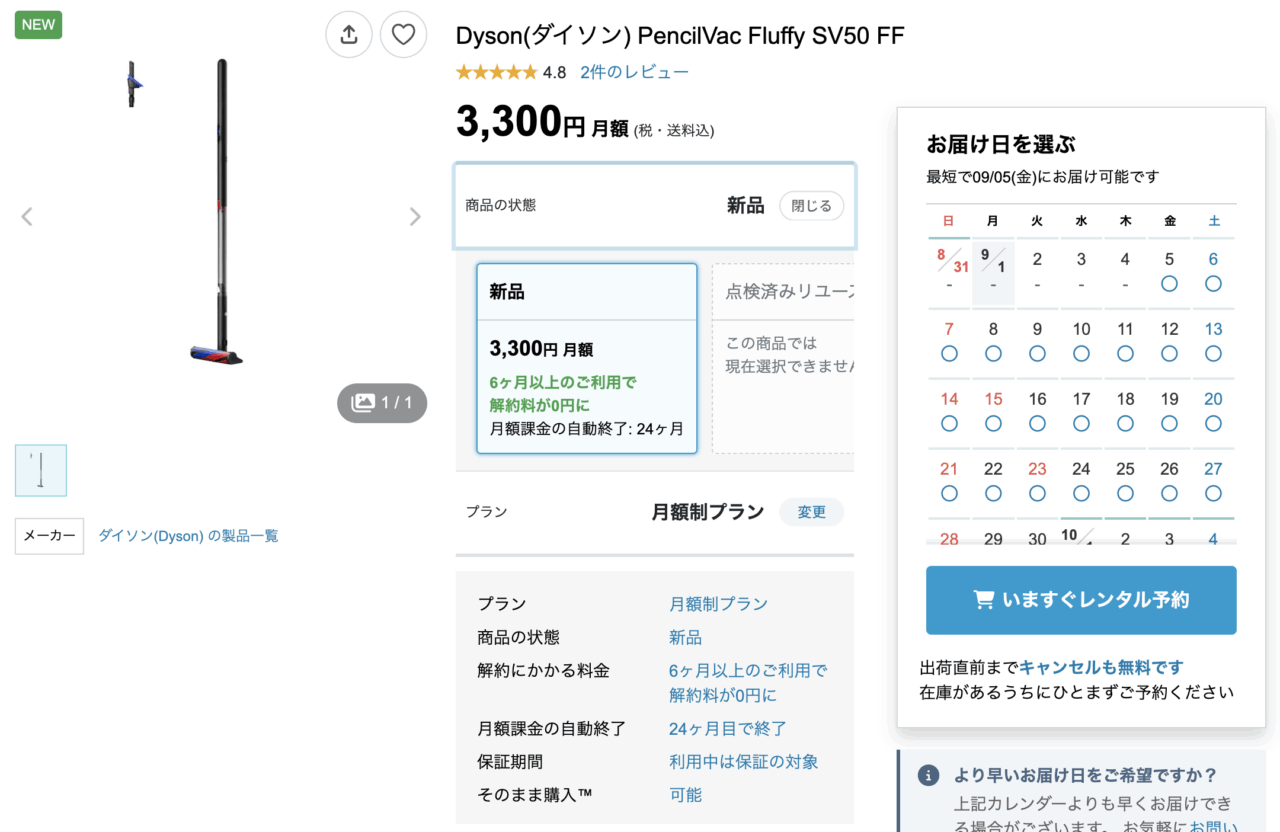Screen dimensions: 1280x832
Task: Click the image gallery counter 1 / 1
Action: tap(382, 403)
